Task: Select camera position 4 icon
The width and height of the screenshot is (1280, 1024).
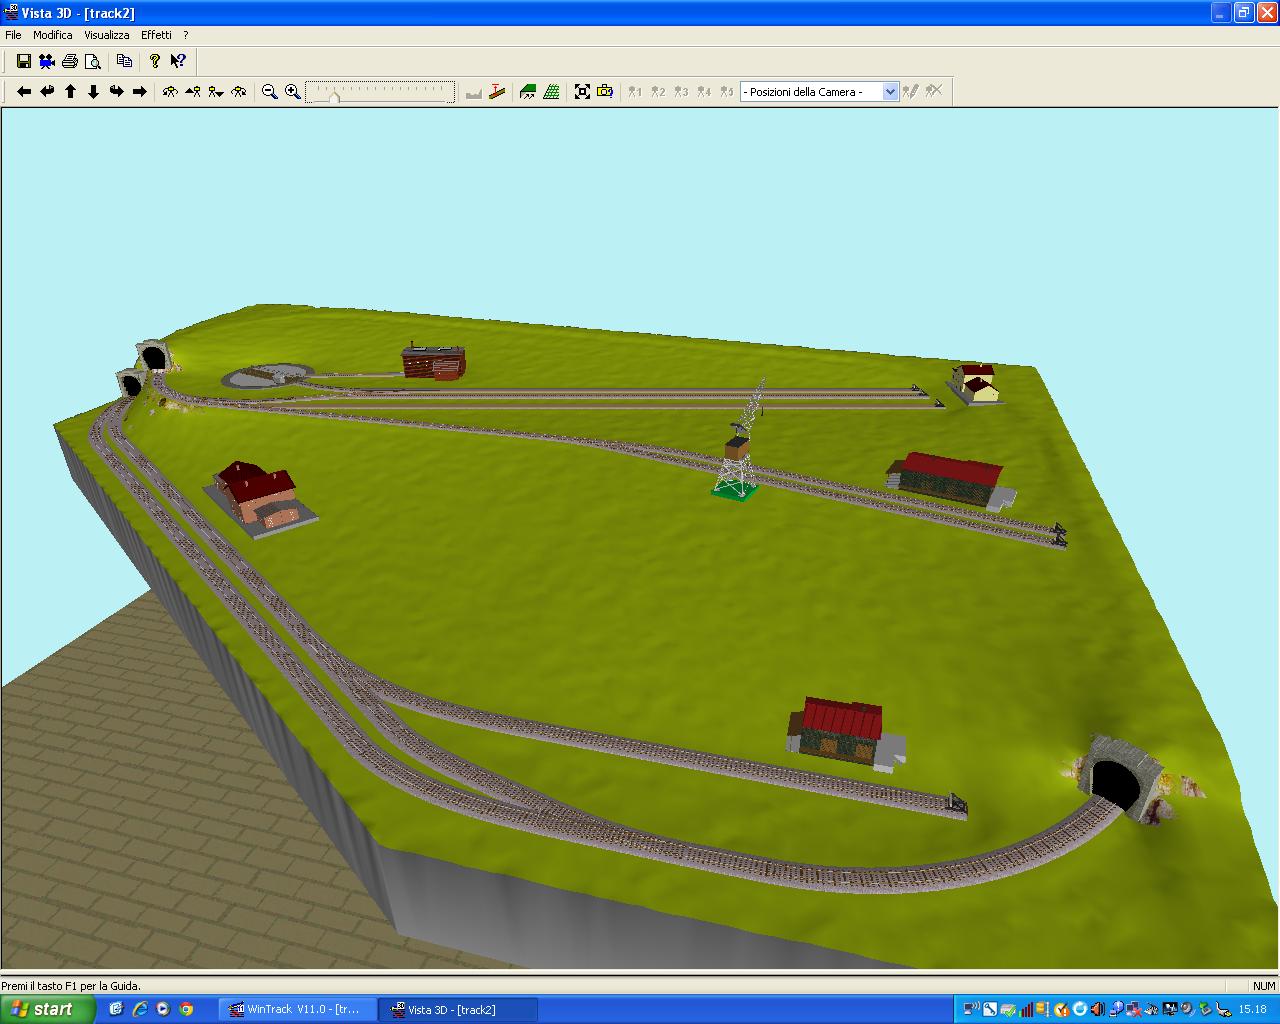Action: coord(704,92)
